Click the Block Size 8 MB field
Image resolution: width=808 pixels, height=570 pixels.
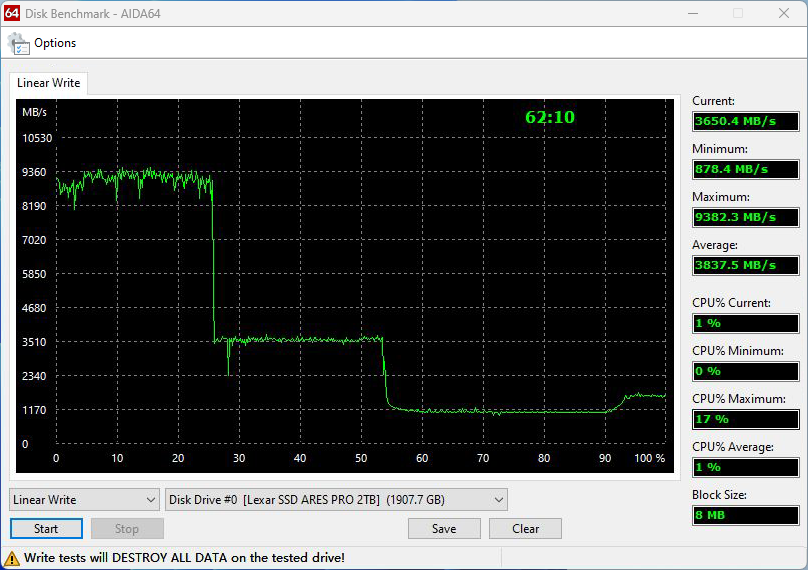click(x=745, y=515)
